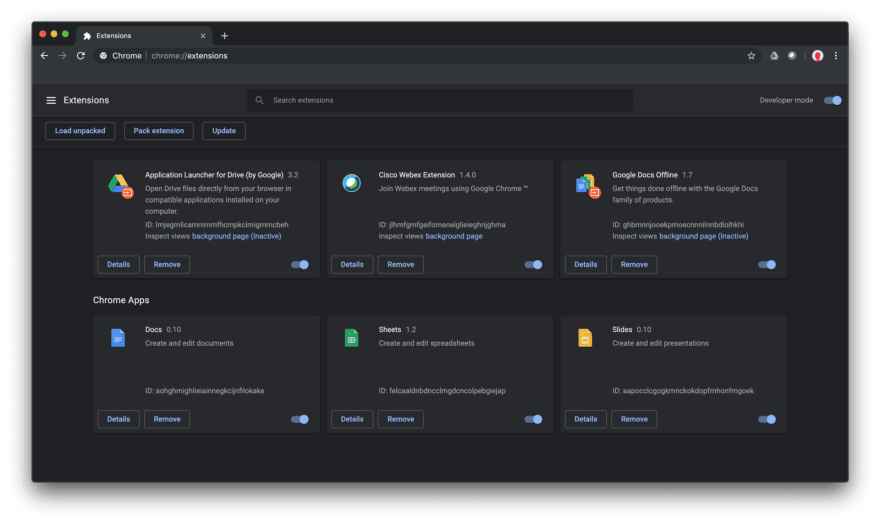880x524 pixels.
Task: Remove Application Launcher for Drive
Action: point(167,265)
